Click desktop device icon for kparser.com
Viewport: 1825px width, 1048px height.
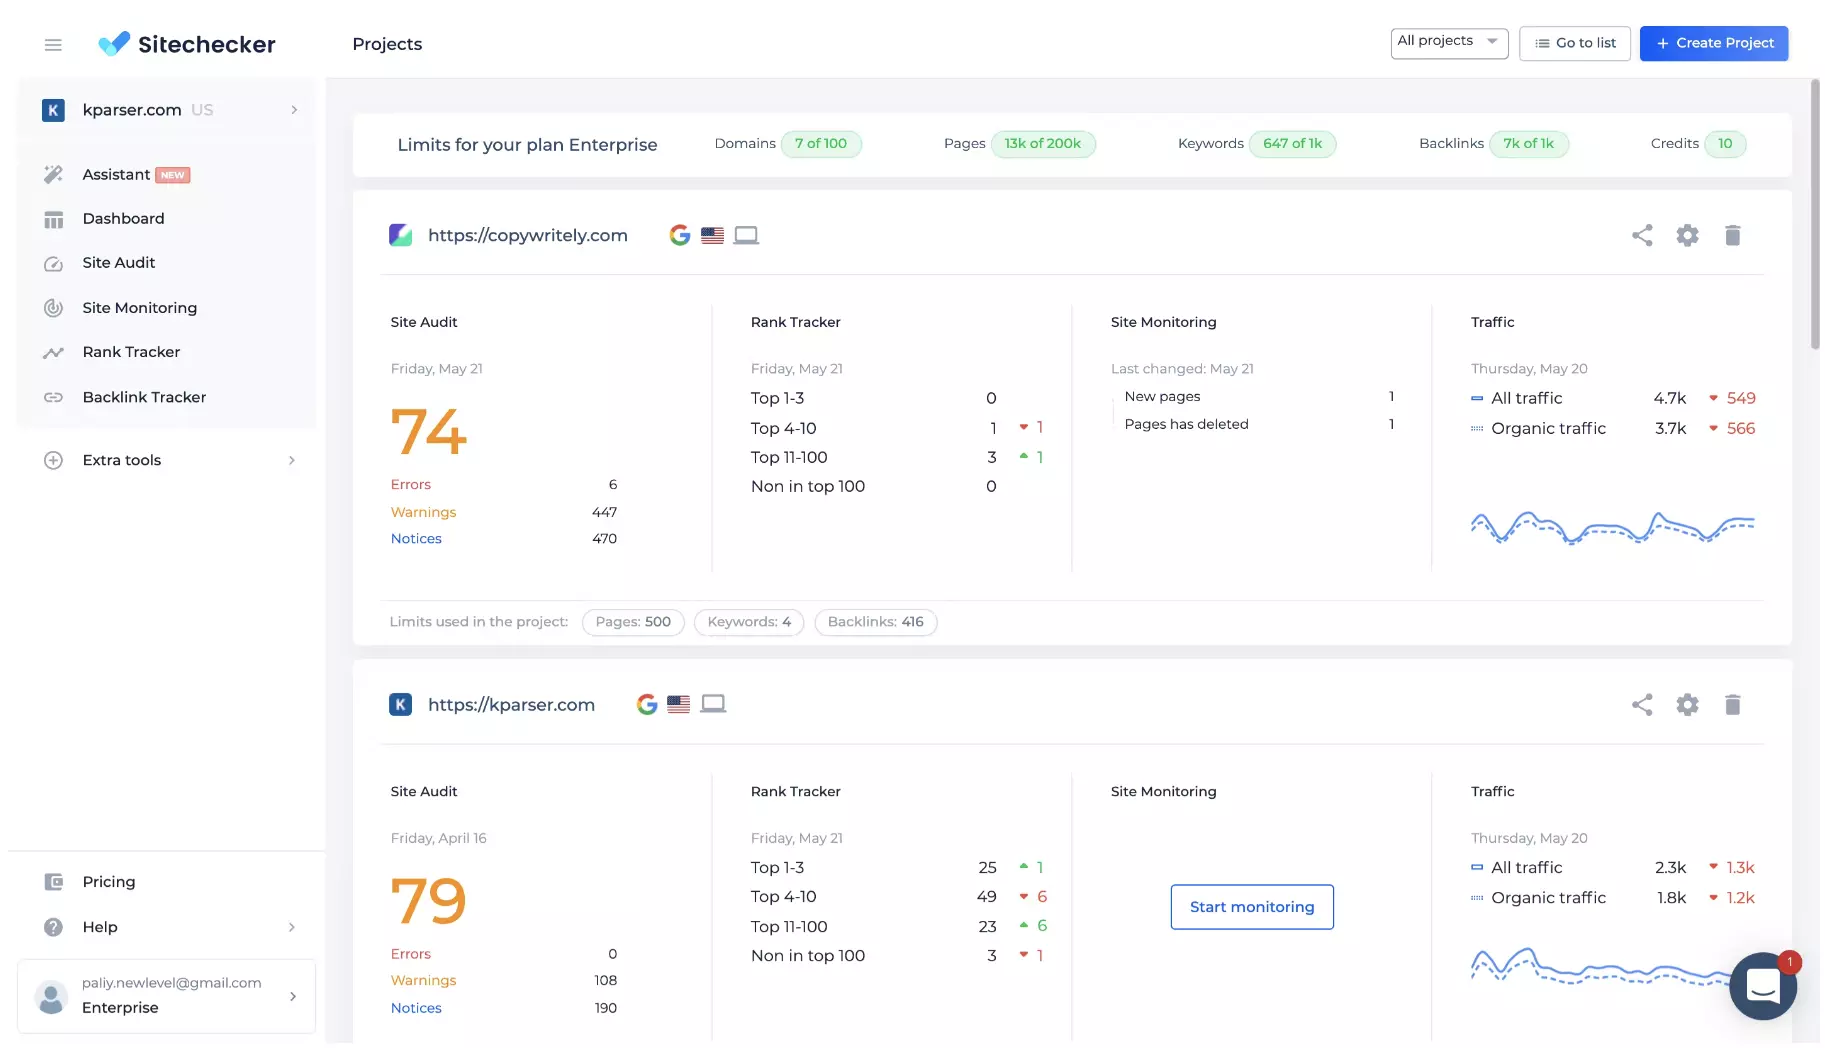[713, 705]
